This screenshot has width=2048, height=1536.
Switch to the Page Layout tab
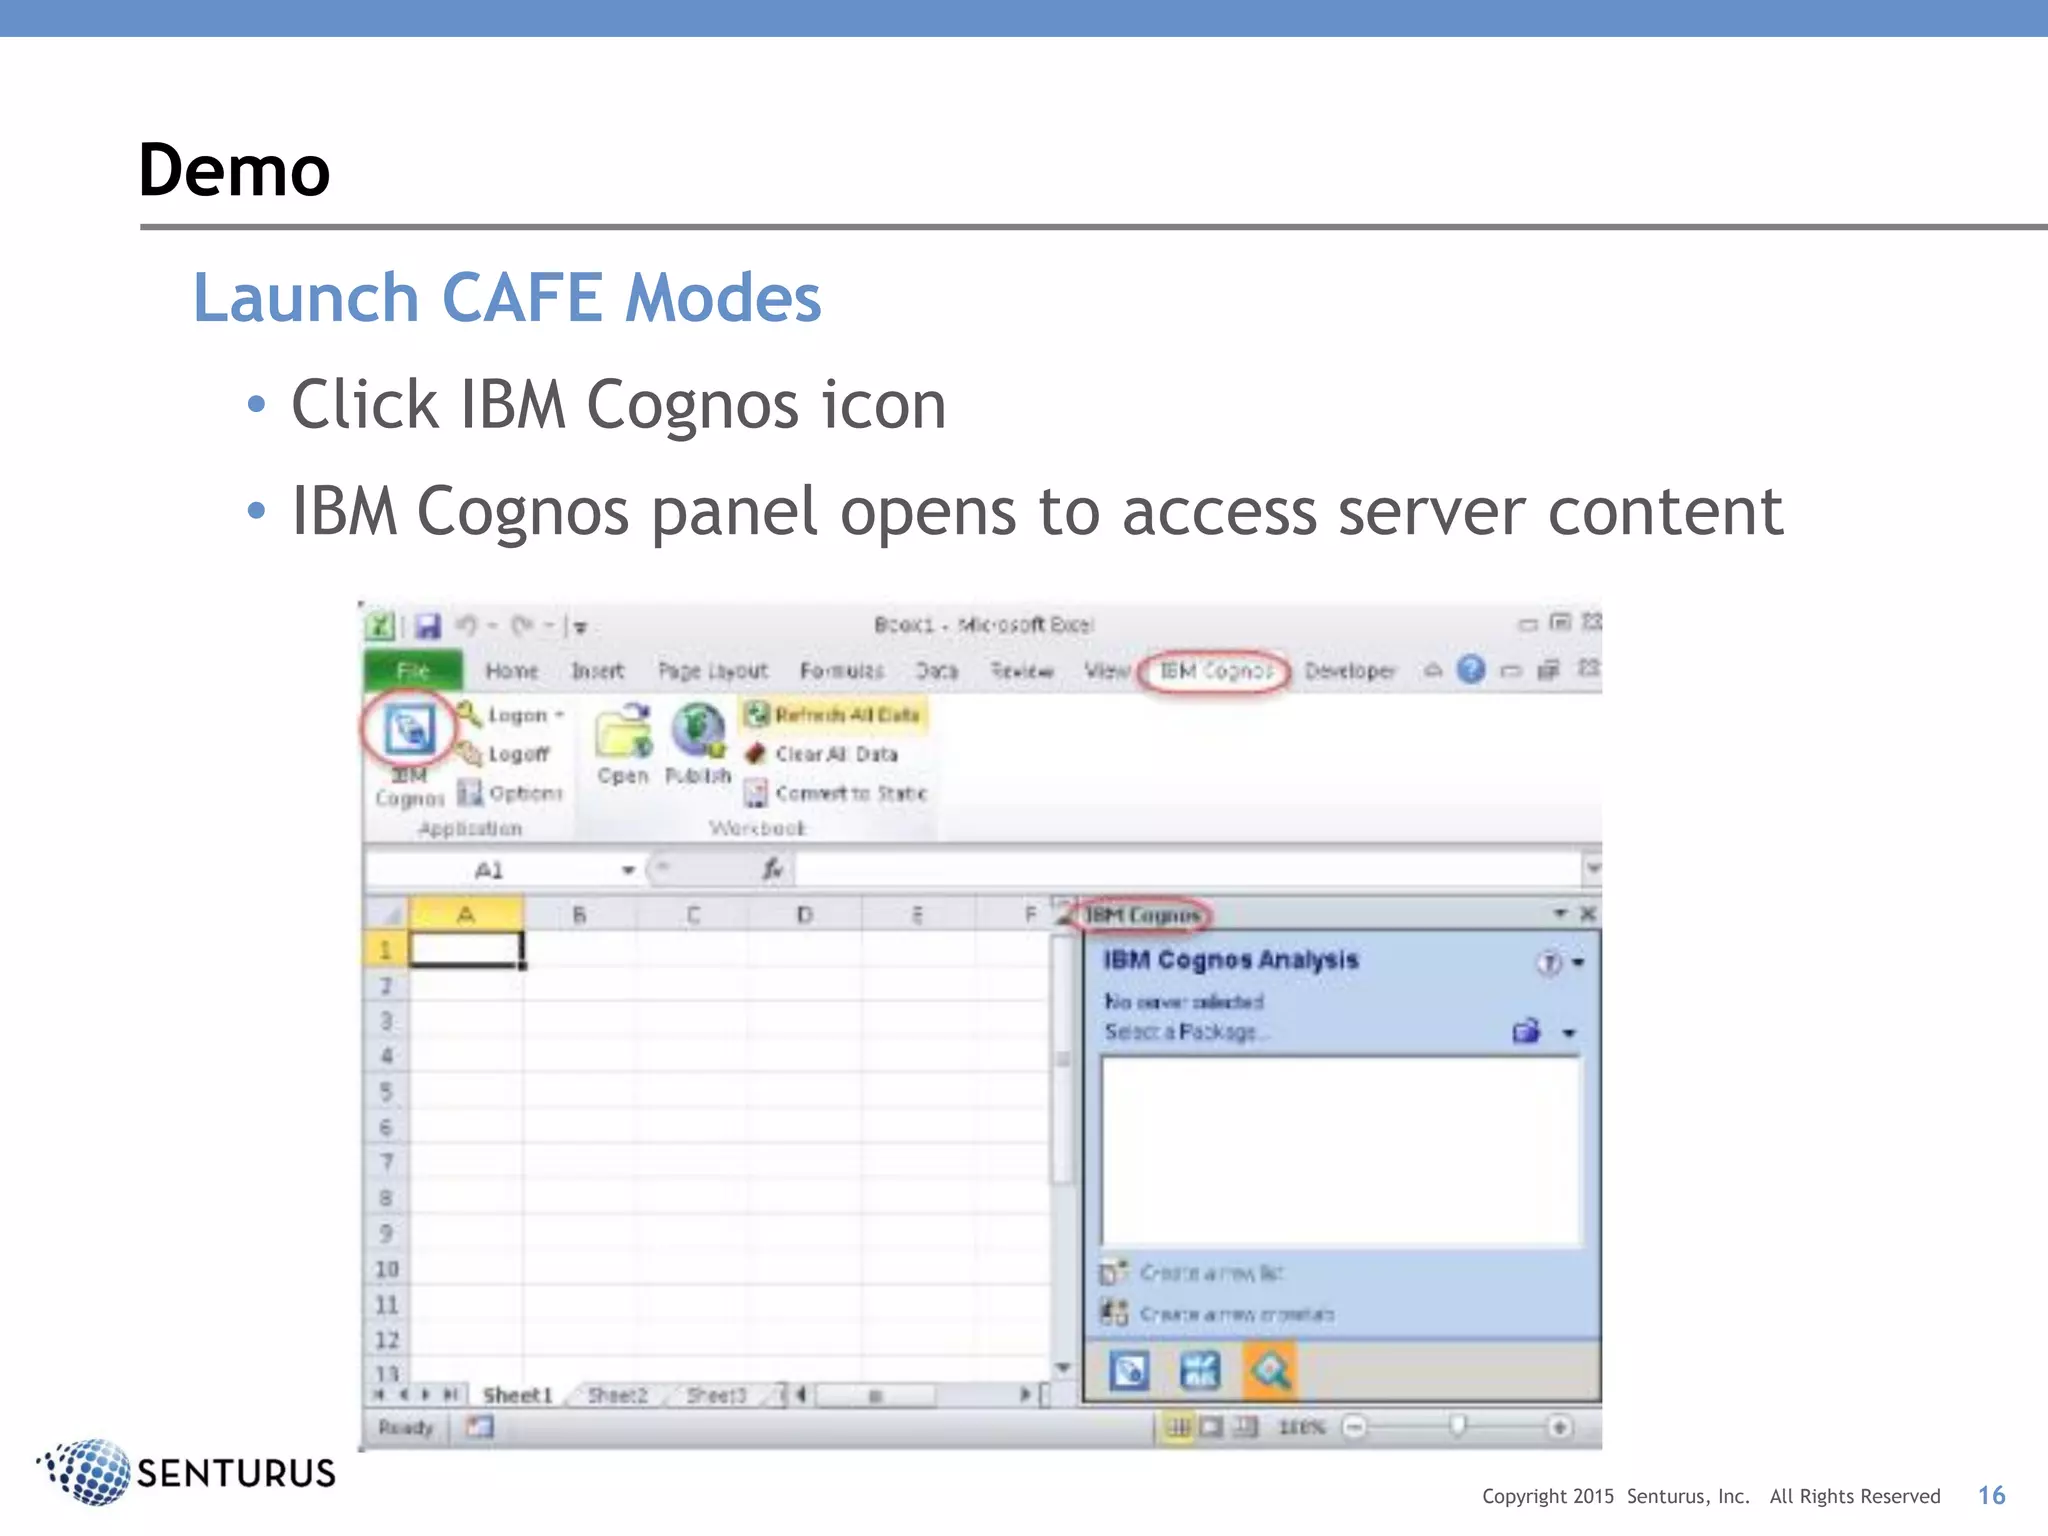pos(713,670)
